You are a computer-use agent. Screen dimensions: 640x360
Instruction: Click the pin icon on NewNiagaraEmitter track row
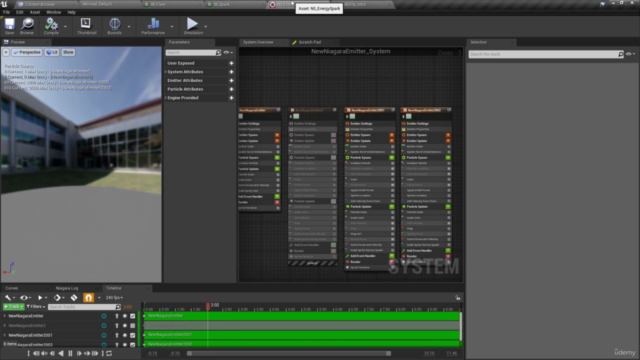[117, 316]
